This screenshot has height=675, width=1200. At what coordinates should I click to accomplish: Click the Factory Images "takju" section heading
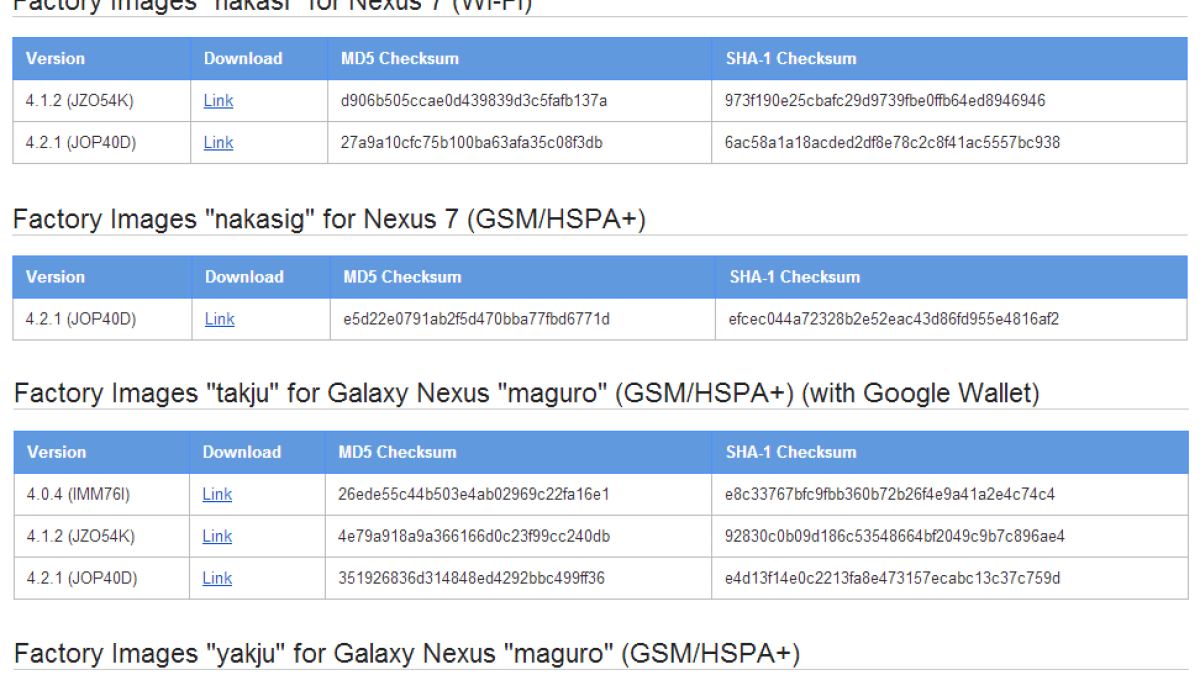(526, 394)
